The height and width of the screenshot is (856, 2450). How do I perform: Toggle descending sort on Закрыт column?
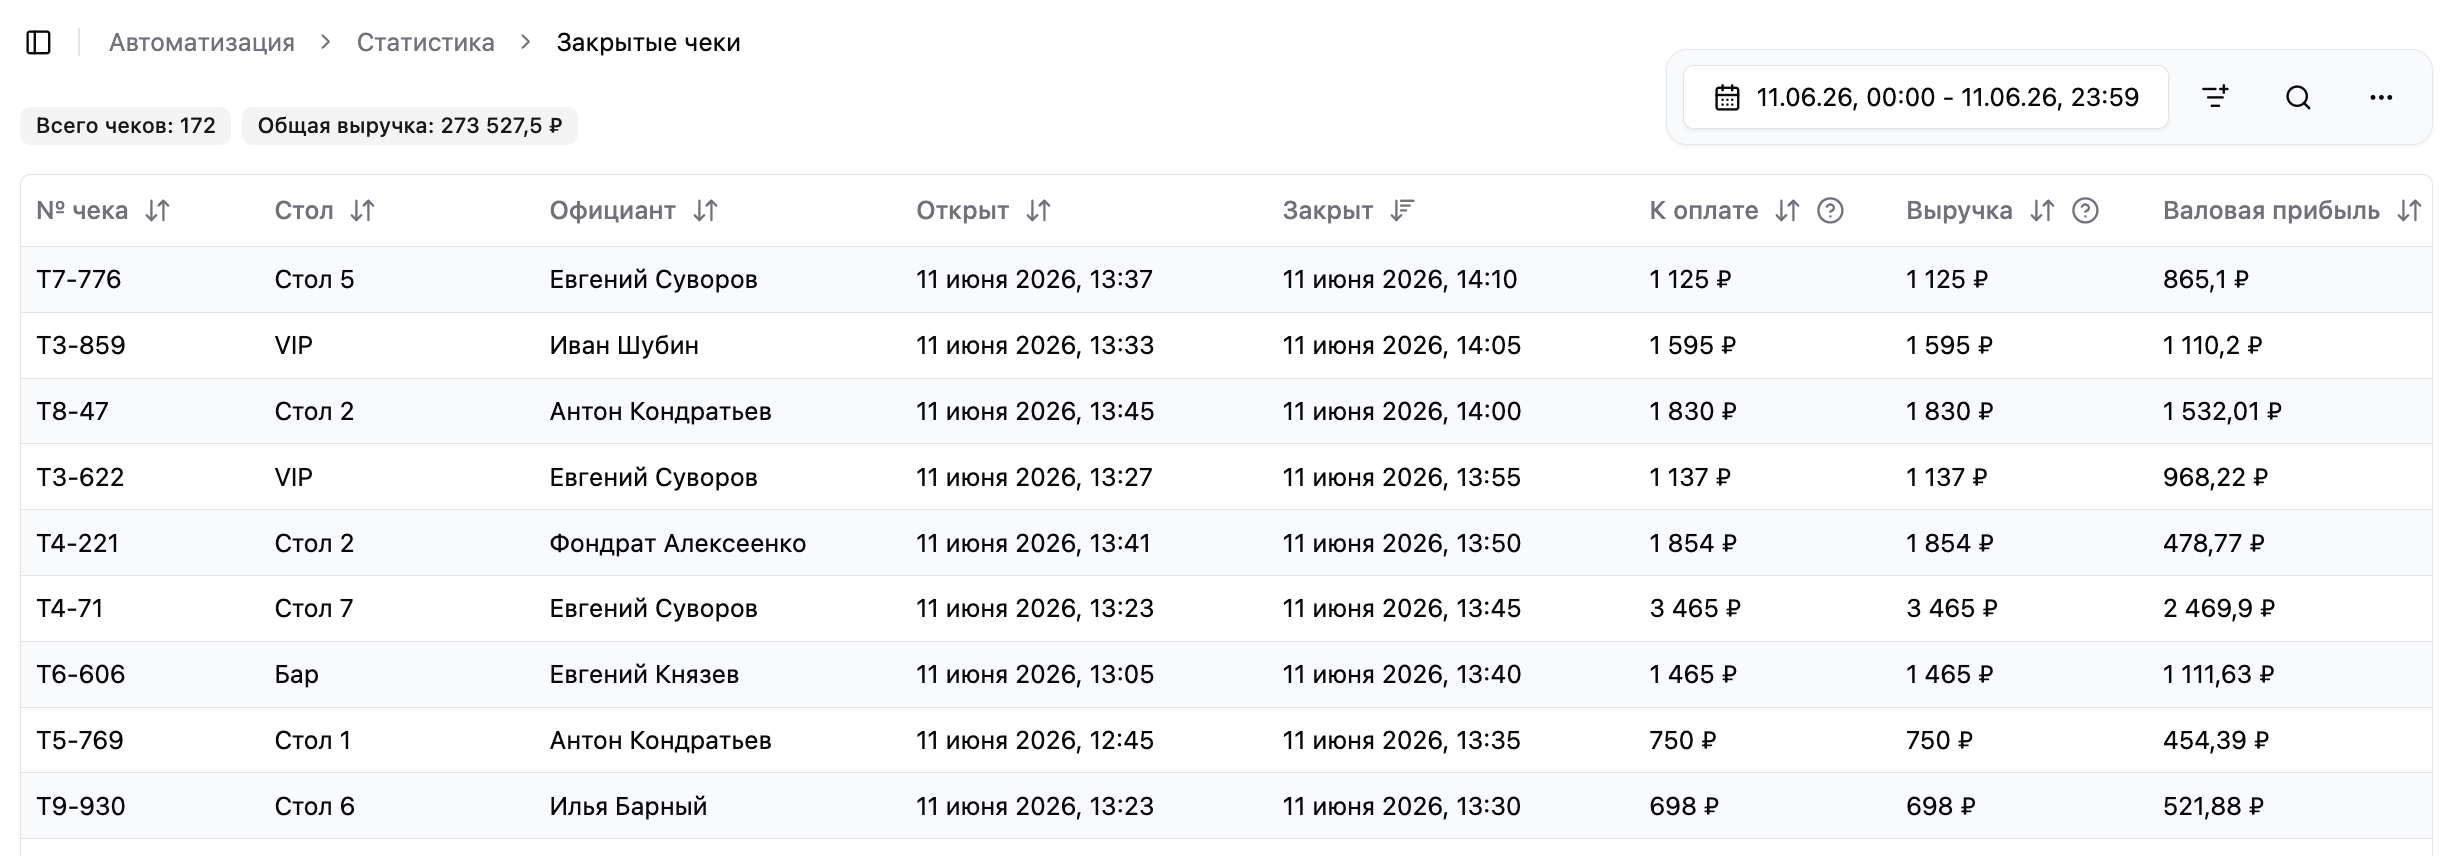tap(1402, 210)
